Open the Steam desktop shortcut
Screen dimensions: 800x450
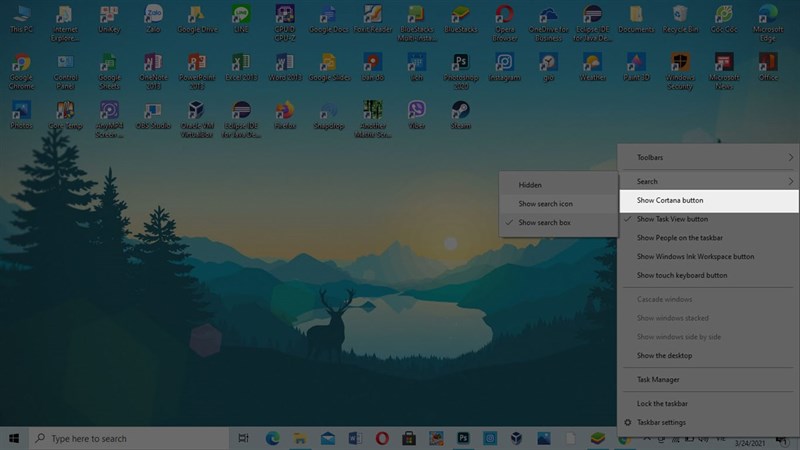[460, 111]
